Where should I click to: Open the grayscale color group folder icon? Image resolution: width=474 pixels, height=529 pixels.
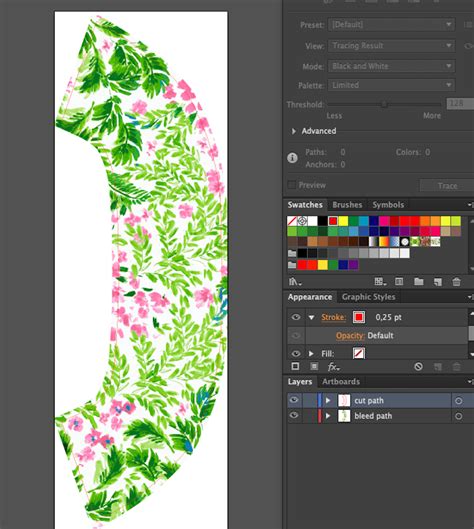[292, 253]
